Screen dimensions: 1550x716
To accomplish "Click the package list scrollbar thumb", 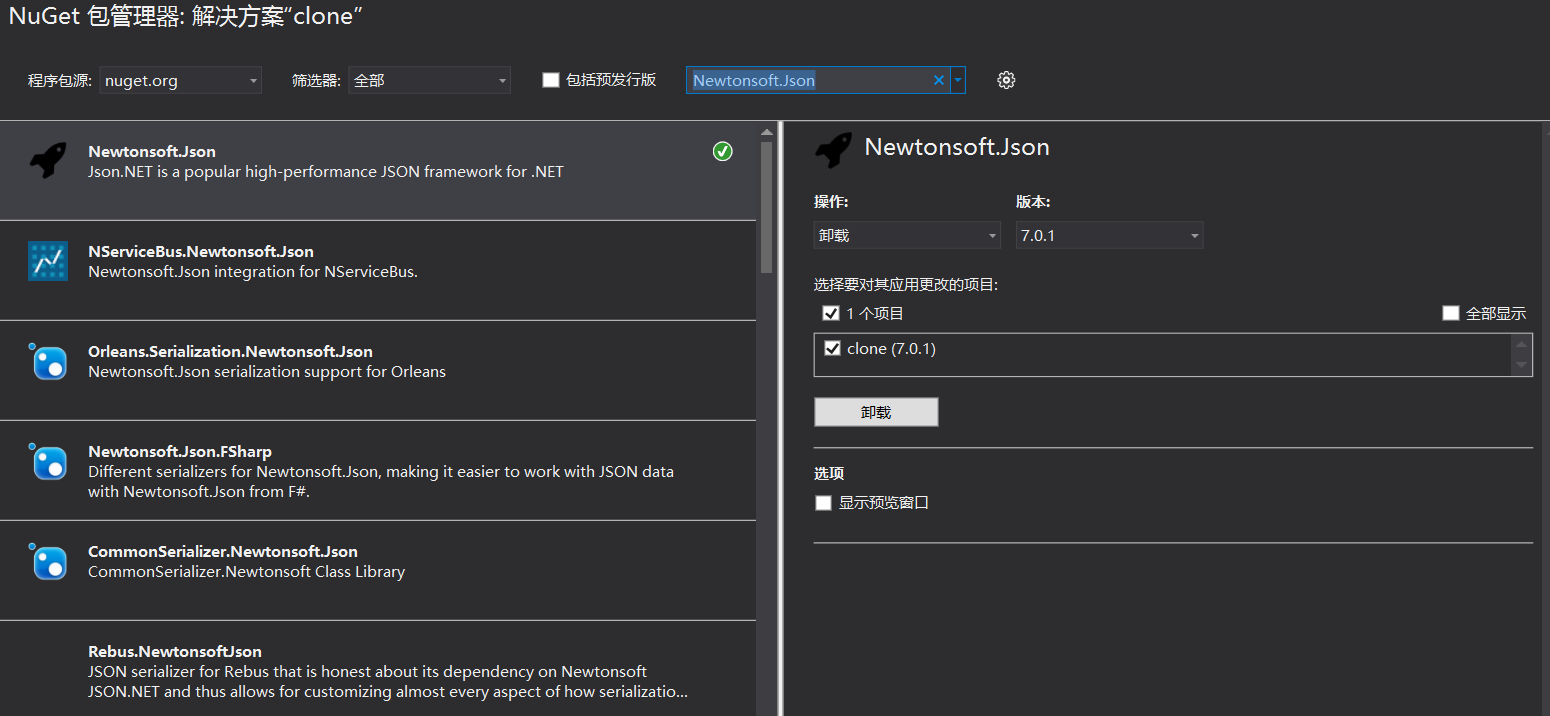I will pos(767,207).
